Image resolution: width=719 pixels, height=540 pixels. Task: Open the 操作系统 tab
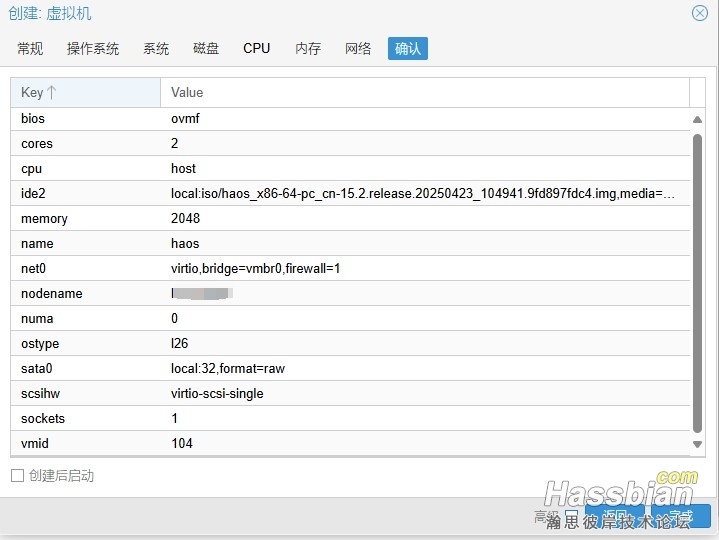coord(93,49)
